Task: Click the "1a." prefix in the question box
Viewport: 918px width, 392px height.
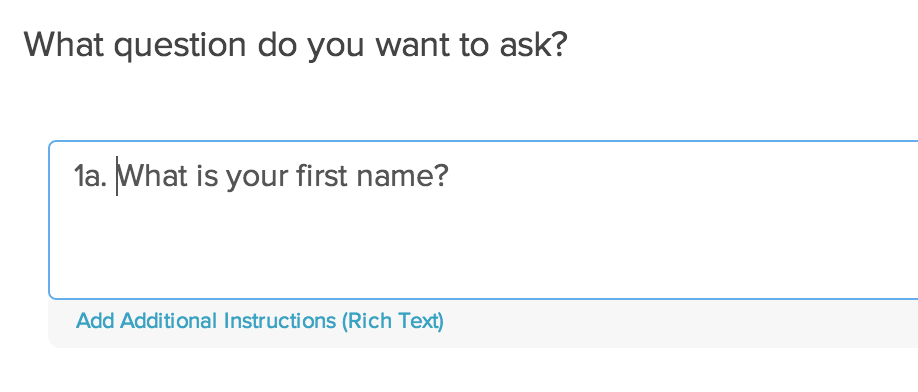Action: (x=90, y=176)
